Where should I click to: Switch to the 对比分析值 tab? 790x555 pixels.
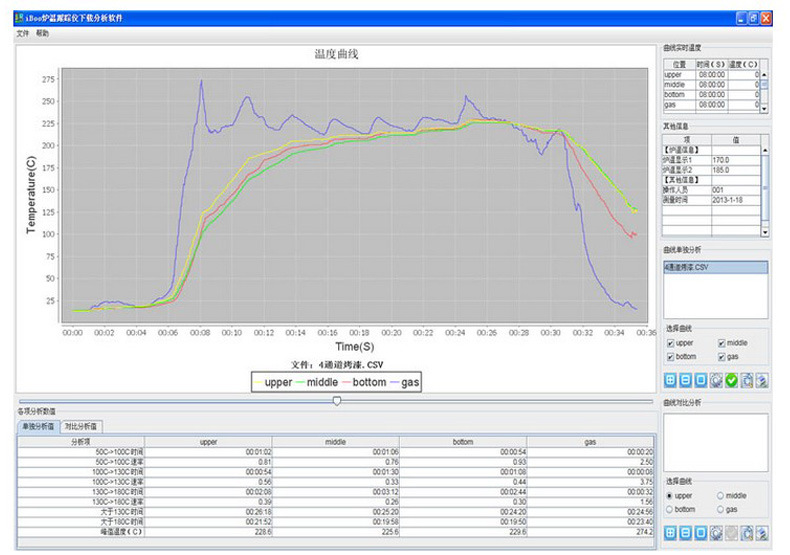coord(81,426)
